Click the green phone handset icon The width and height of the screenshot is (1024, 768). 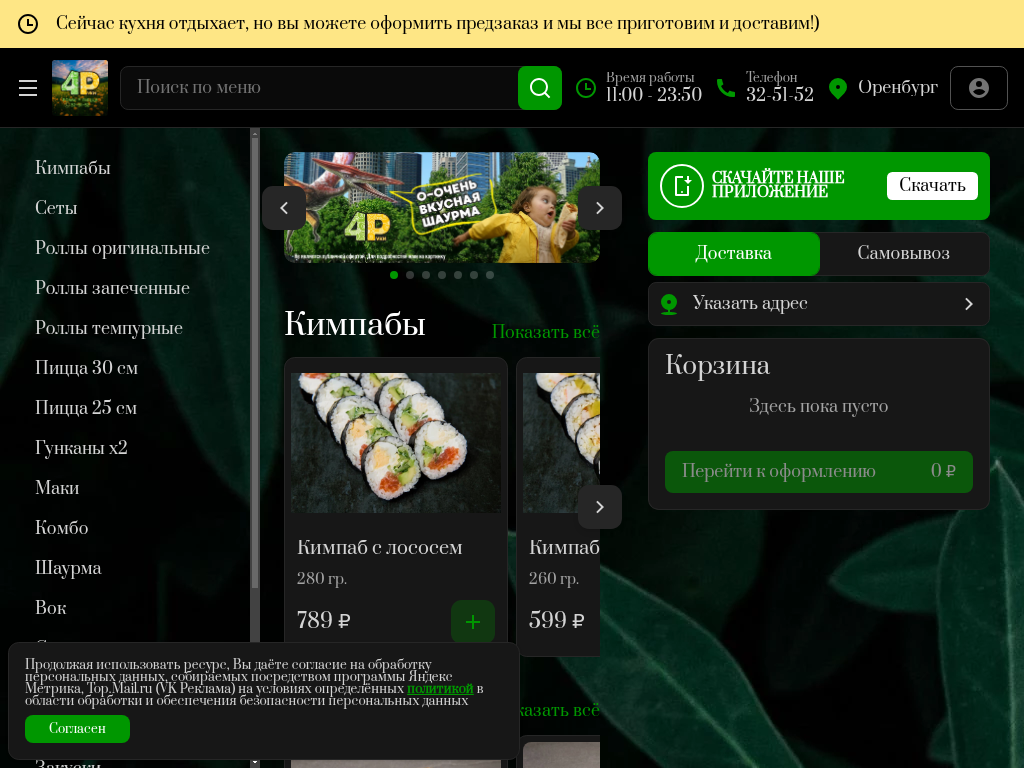(726, 88)
